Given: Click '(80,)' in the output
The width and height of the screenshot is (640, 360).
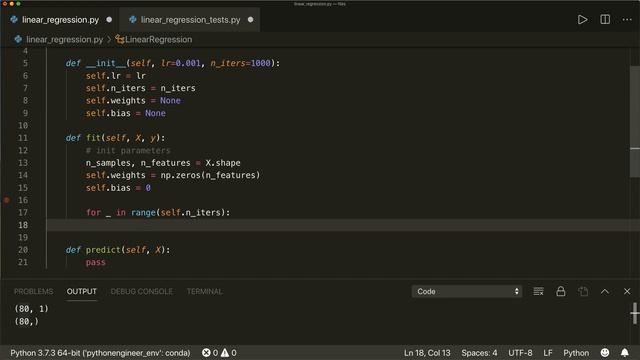Looking at the screenshot, I should 27,322.
